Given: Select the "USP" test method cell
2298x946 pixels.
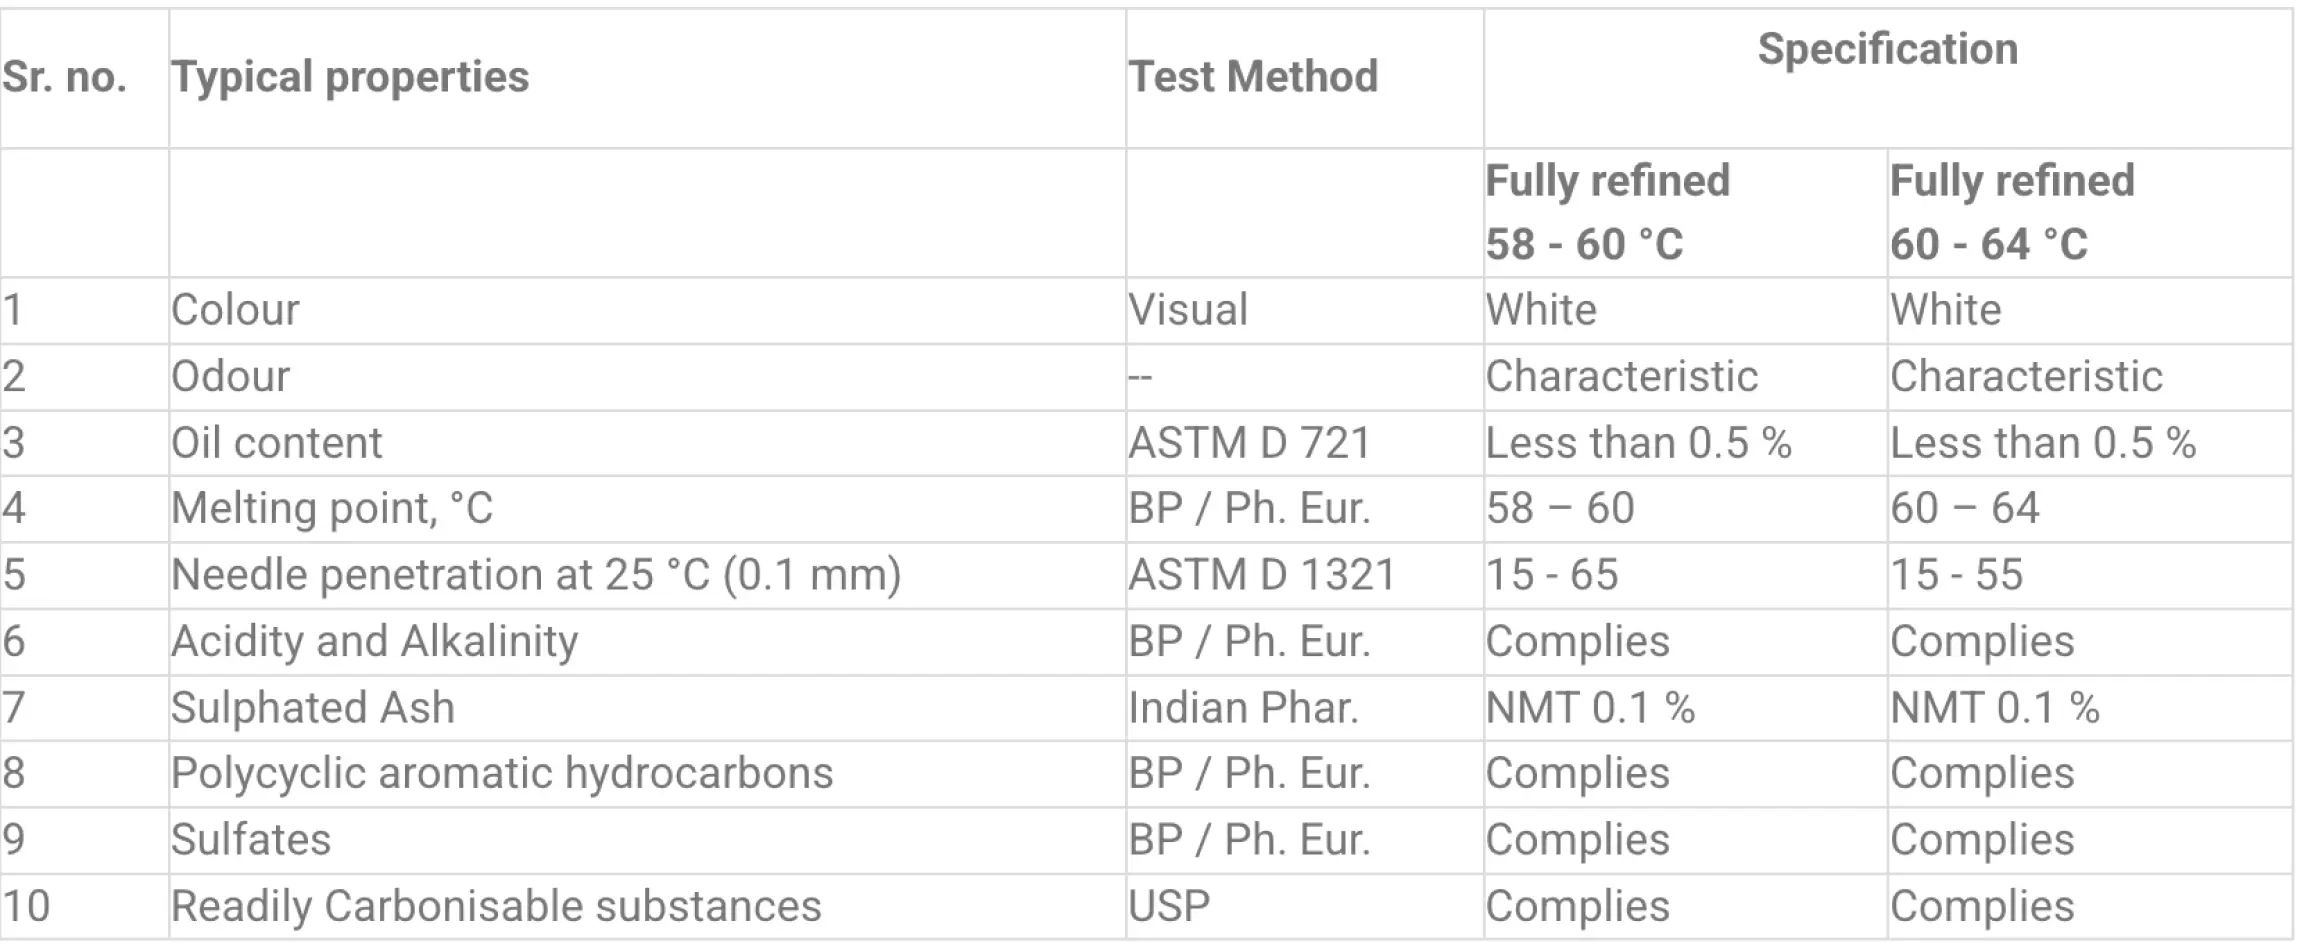Looking at the screenshot, I should tap(1169, 906).
